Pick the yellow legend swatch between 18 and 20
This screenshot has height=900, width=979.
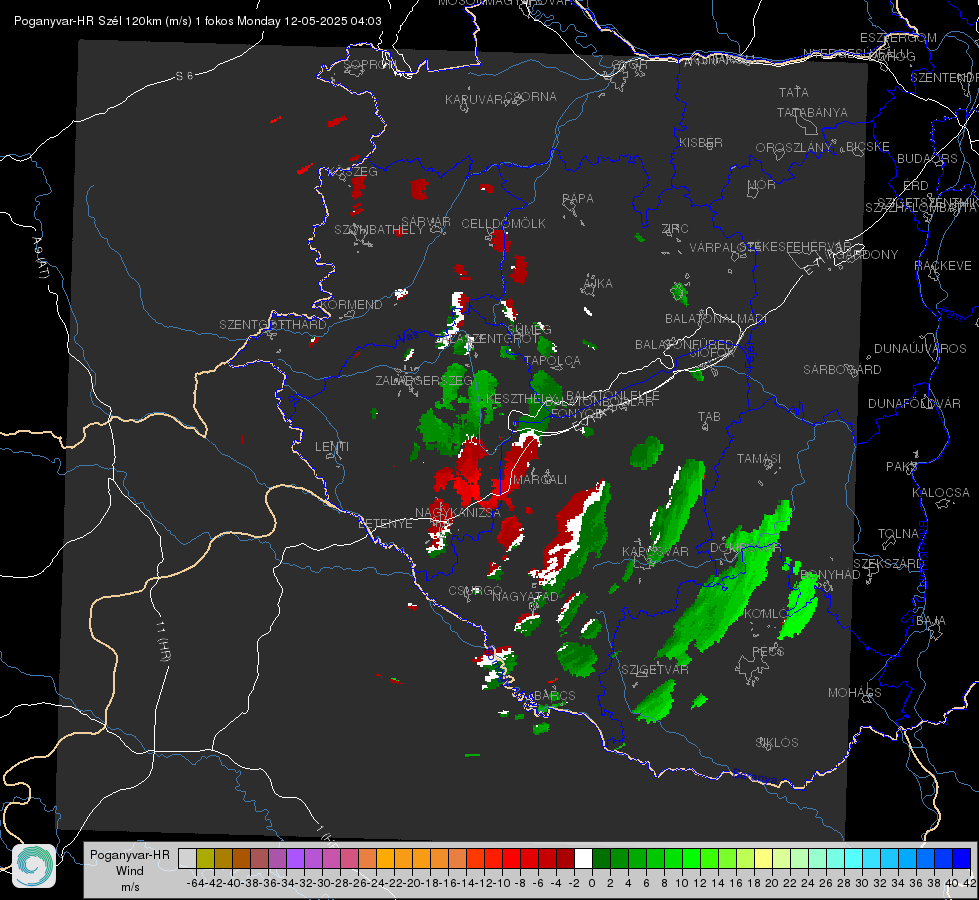763,859
